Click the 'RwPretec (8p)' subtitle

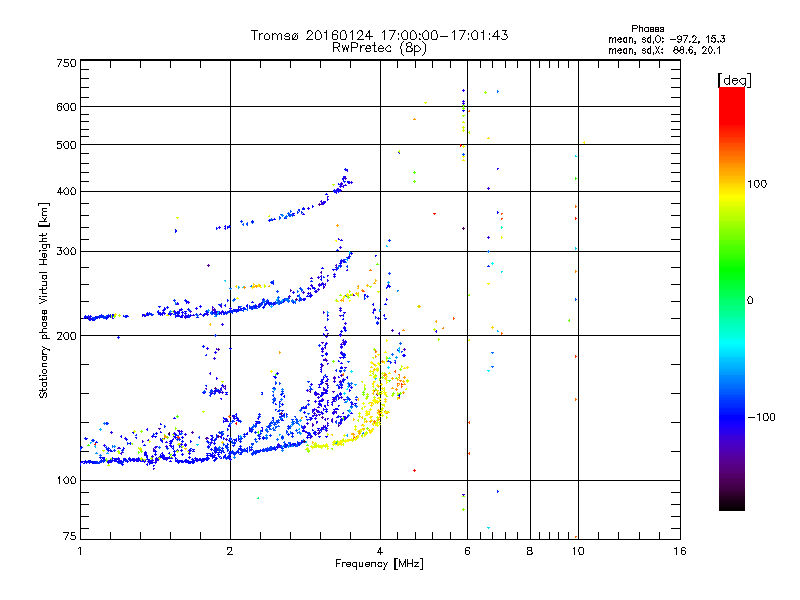(379, 48)
